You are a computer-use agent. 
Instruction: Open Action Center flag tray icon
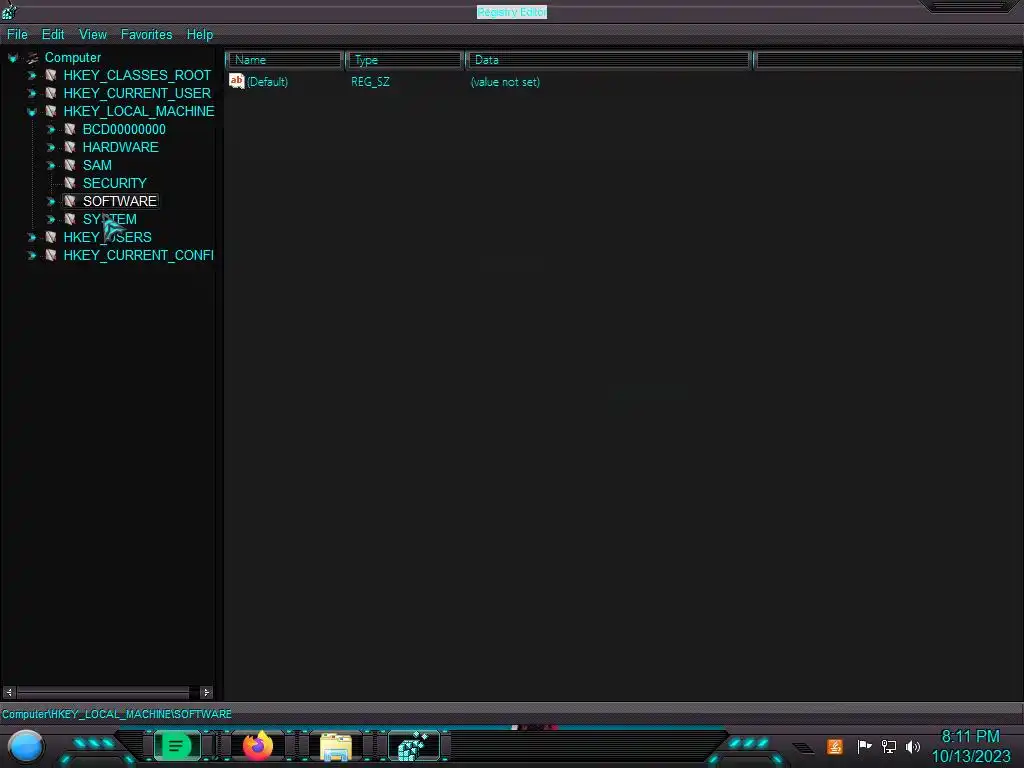(864, 746)
